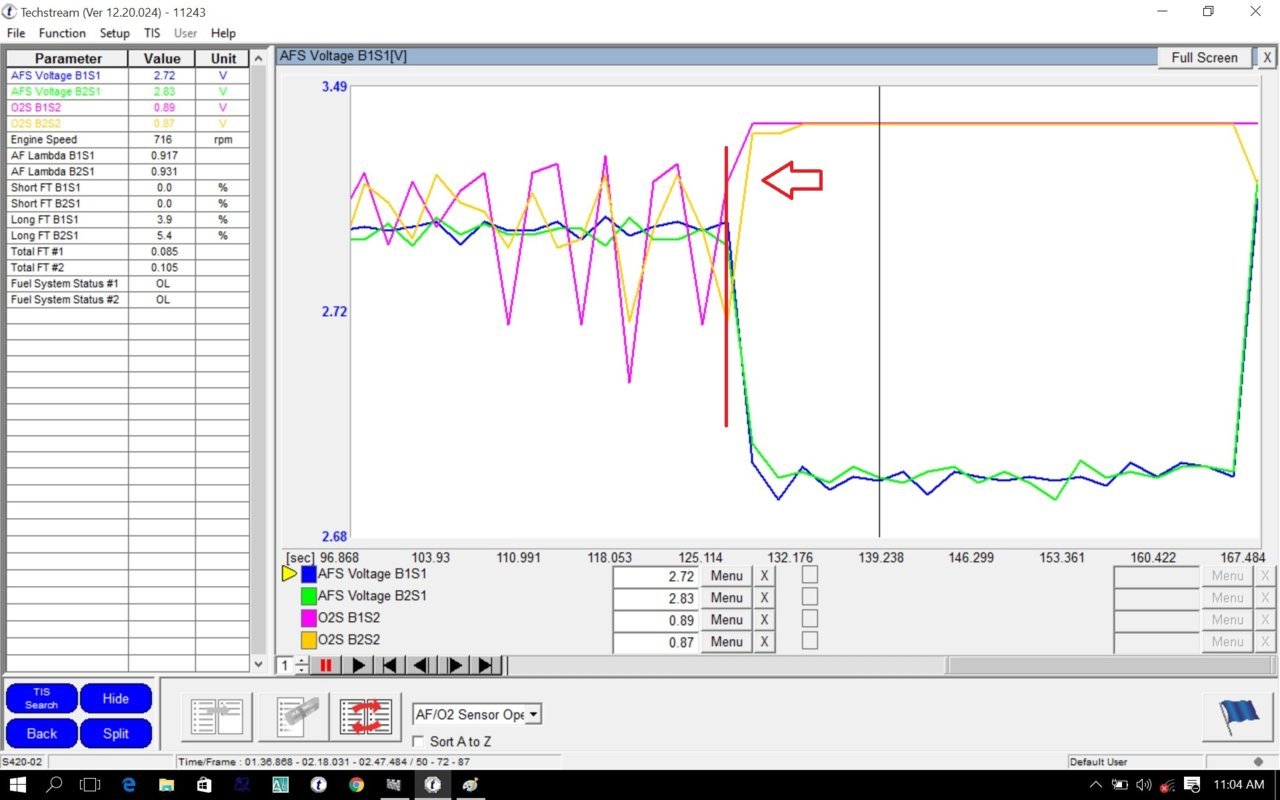Screen dimensions: 1280x800
Task: Select Fuel System Status #1 parameter row
Action: 127,283
